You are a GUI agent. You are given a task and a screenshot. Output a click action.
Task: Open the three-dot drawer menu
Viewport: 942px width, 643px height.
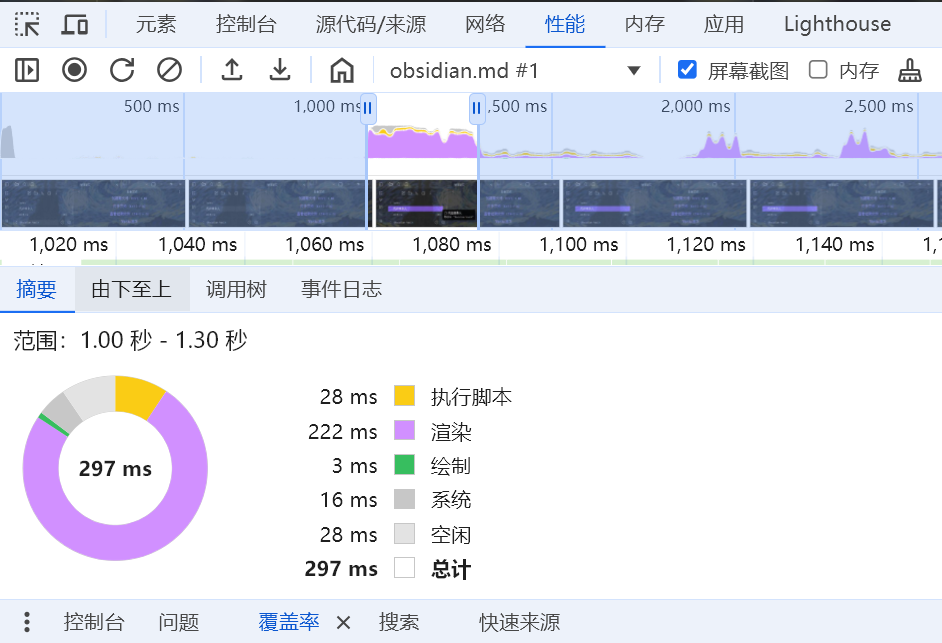click(27, 622)
